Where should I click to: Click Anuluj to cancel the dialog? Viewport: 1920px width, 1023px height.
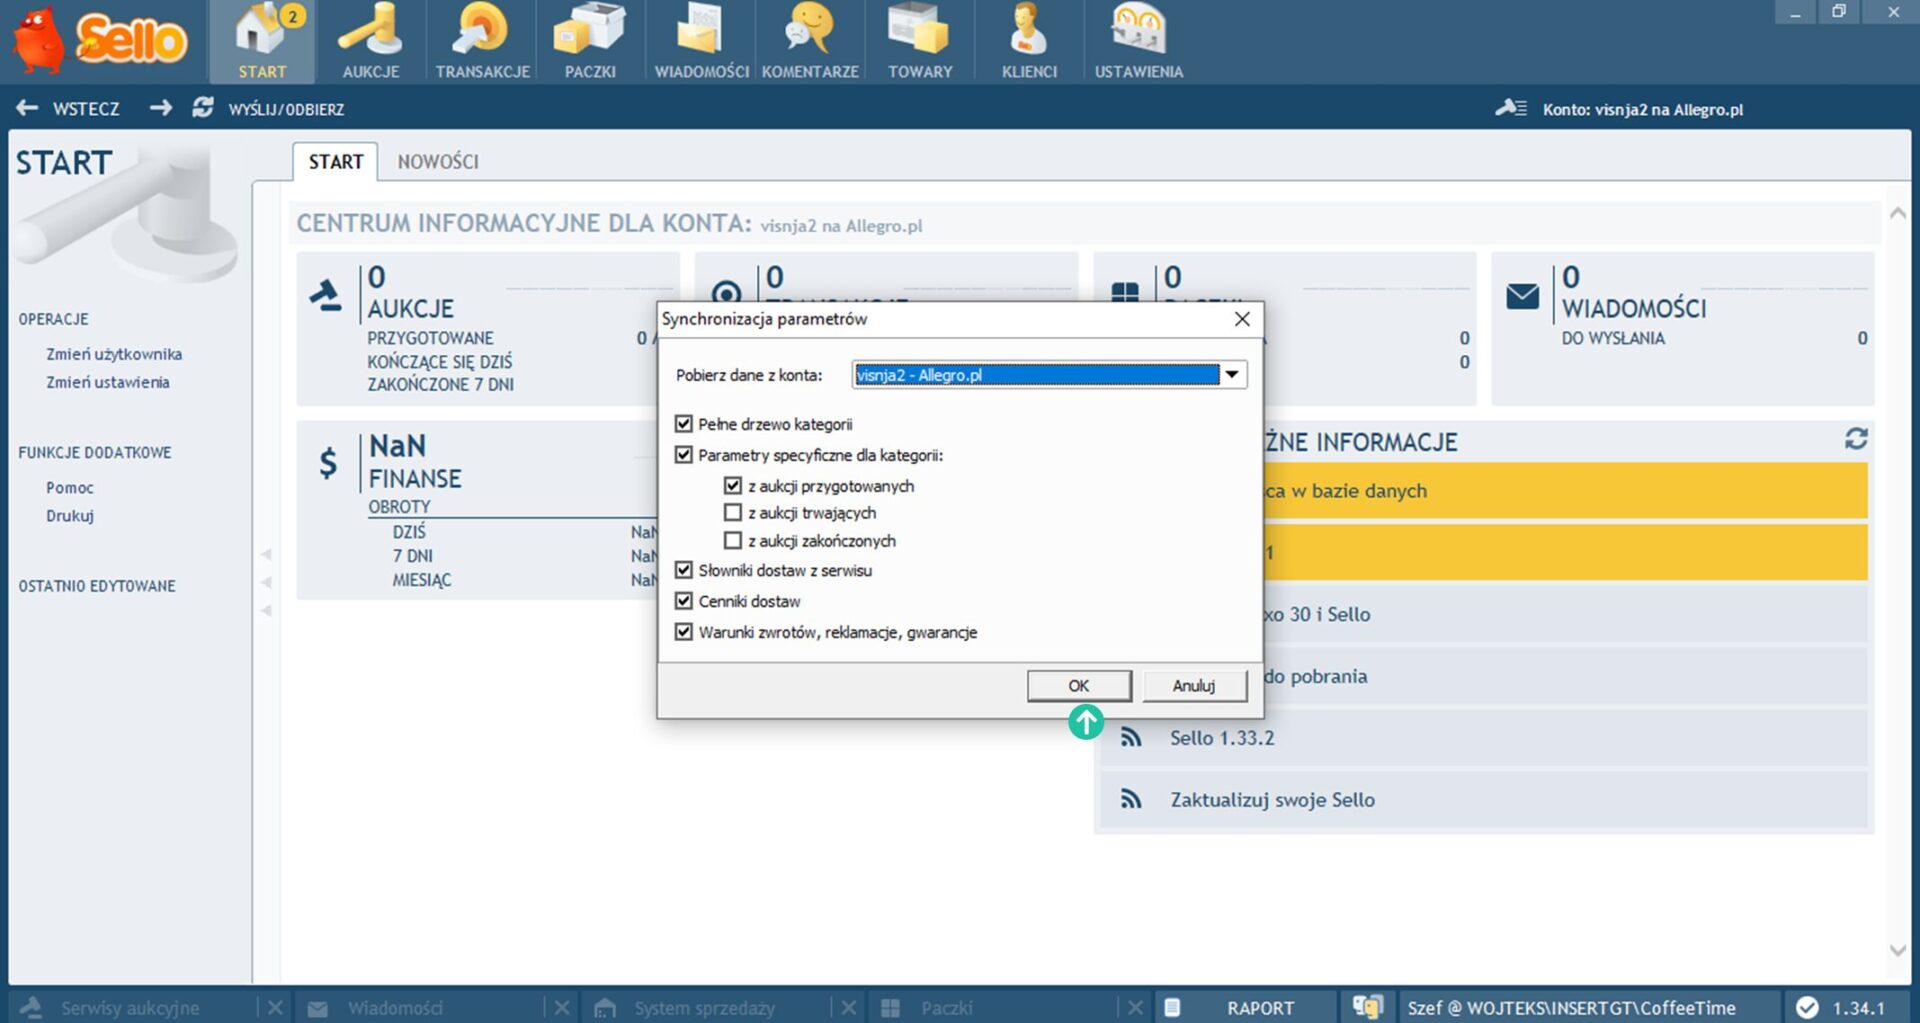tap(1194, 686)
